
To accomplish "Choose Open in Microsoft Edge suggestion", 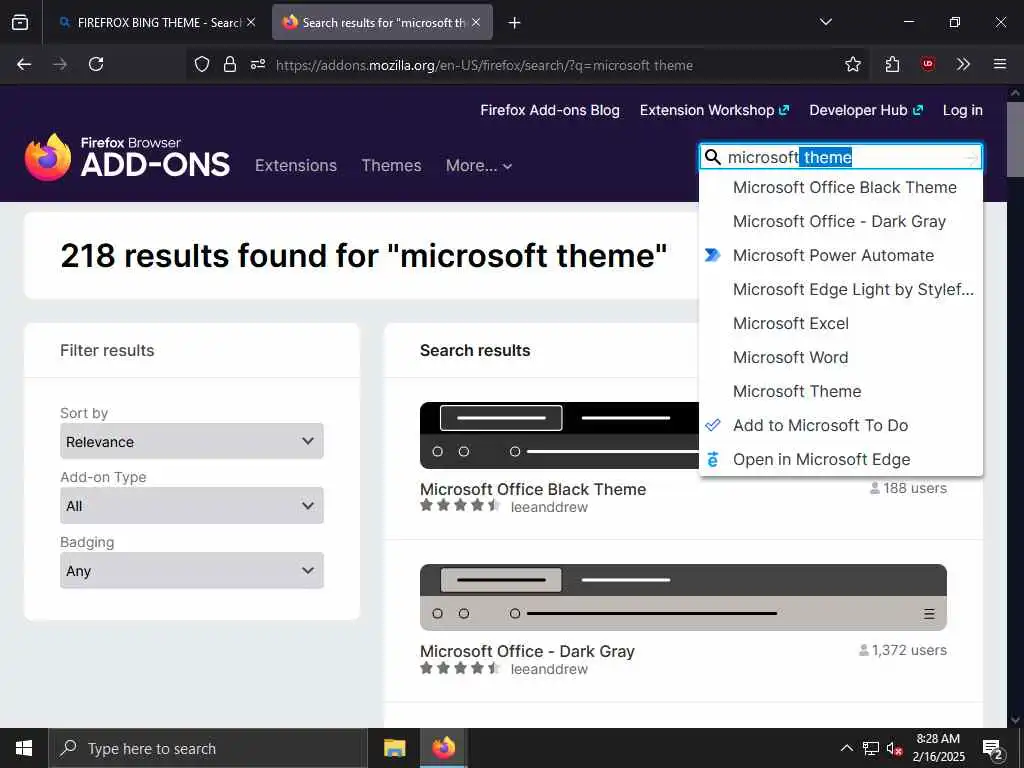I will point(840,459).
